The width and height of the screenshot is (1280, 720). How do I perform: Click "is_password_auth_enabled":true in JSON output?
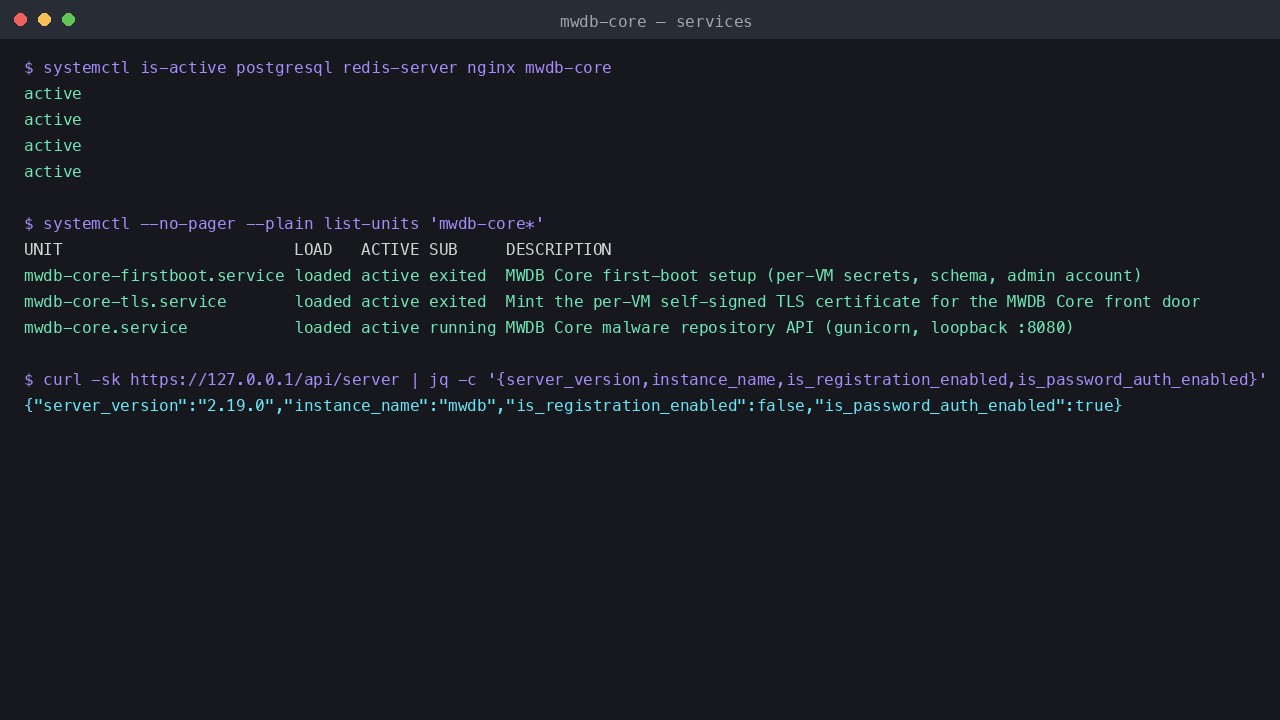964,406
